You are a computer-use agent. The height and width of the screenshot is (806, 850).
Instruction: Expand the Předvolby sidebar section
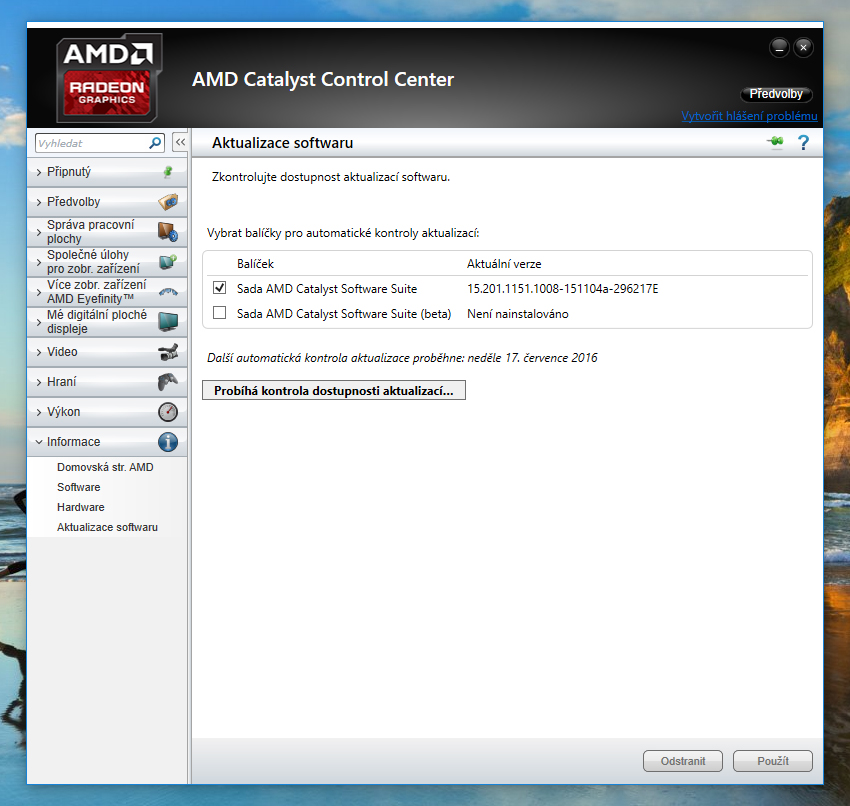[x=107, y=202]
